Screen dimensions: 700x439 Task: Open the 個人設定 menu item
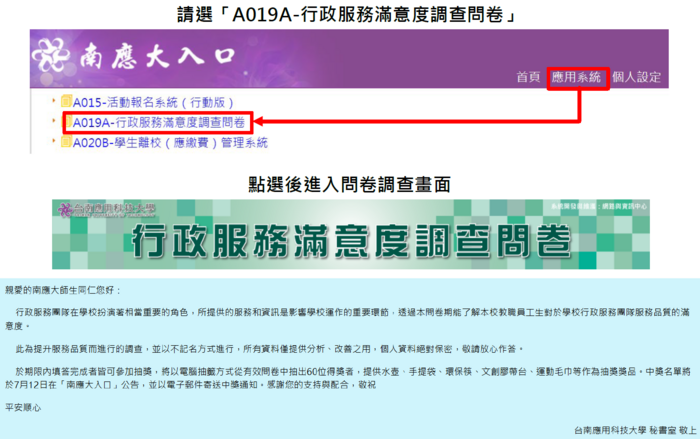tap(637, 77)
